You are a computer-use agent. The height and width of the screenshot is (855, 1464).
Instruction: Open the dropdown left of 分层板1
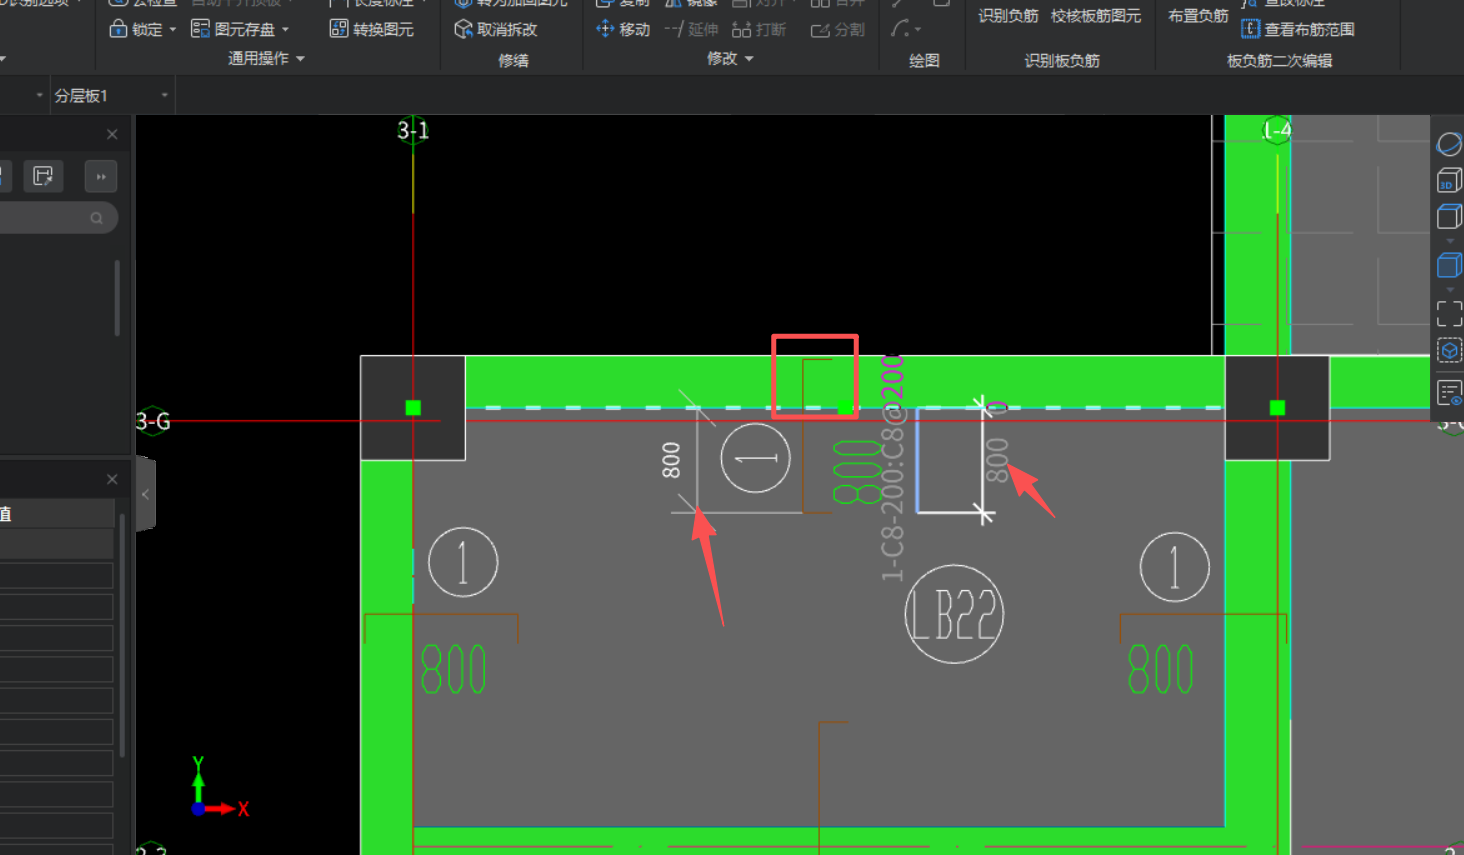tap(40, 96)
